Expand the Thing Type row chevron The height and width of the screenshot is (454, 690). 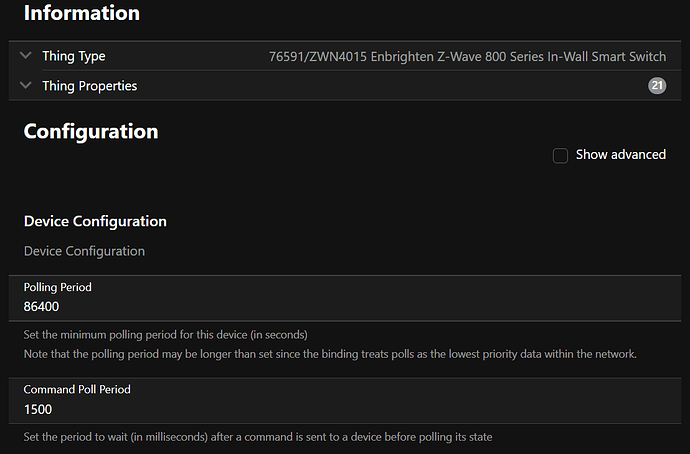point(26,55)
